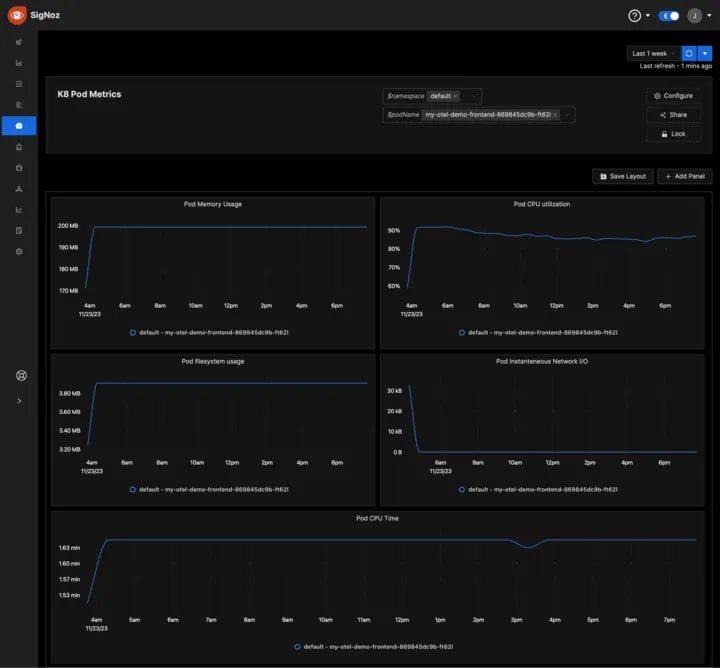Open Service Map icon in sidebar
The image size is (720, 668).
pyautogui.click(x=19, y=189)
